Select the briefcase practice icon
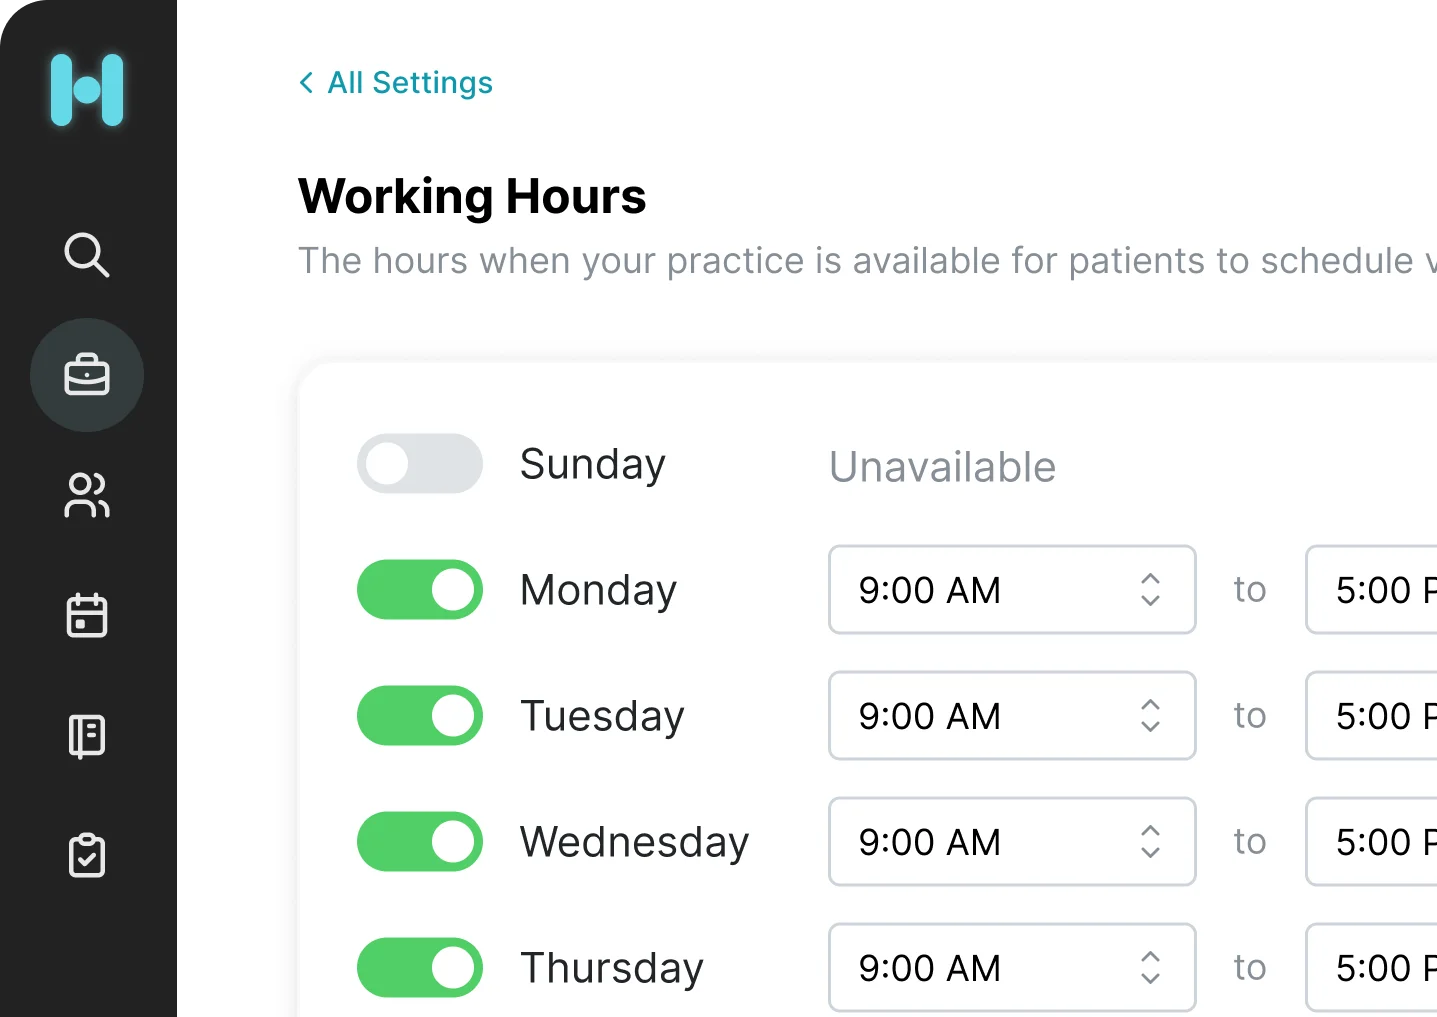The image size is (1437, 1017). coord(87,375)
